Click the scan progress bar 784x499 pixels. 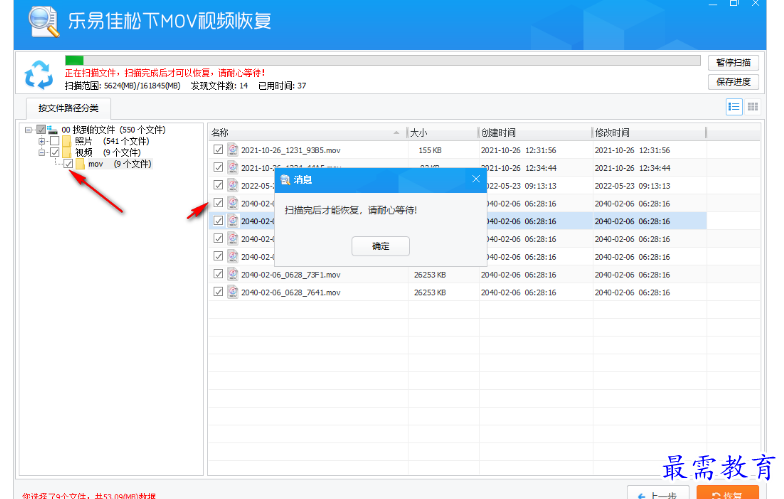tap(382, 61)
